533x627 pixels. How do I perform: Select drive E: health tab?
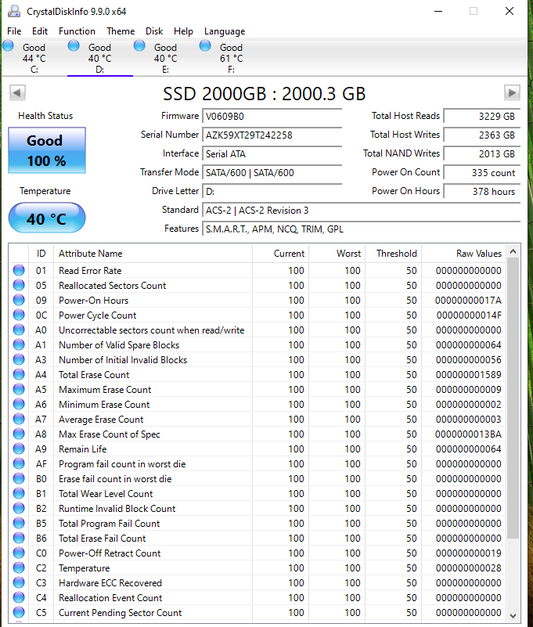click(x=165, y=58)
